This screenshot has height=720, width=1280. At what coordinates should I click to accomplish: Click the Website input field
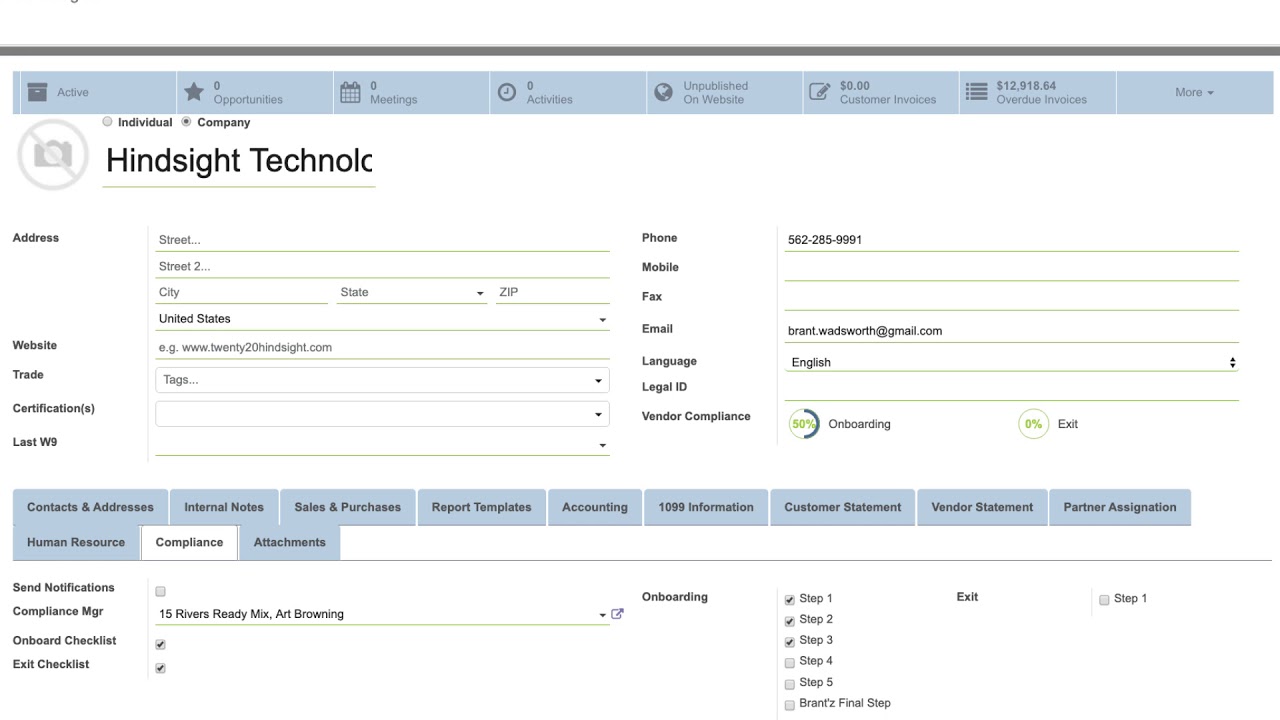[382, 347]
